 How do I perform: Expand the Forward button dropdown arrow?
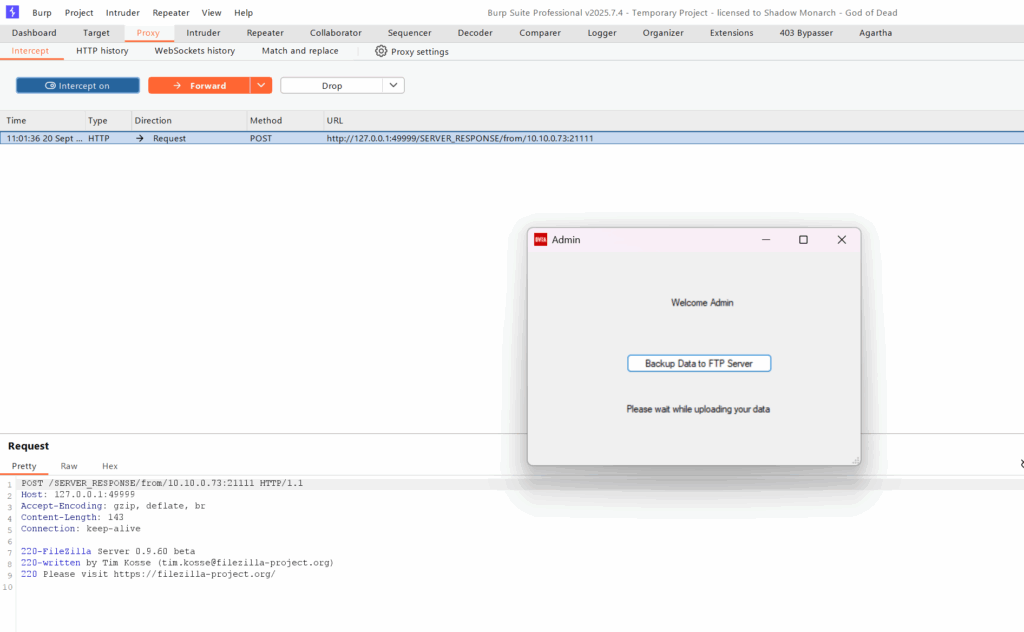click(x=260, y=86)
